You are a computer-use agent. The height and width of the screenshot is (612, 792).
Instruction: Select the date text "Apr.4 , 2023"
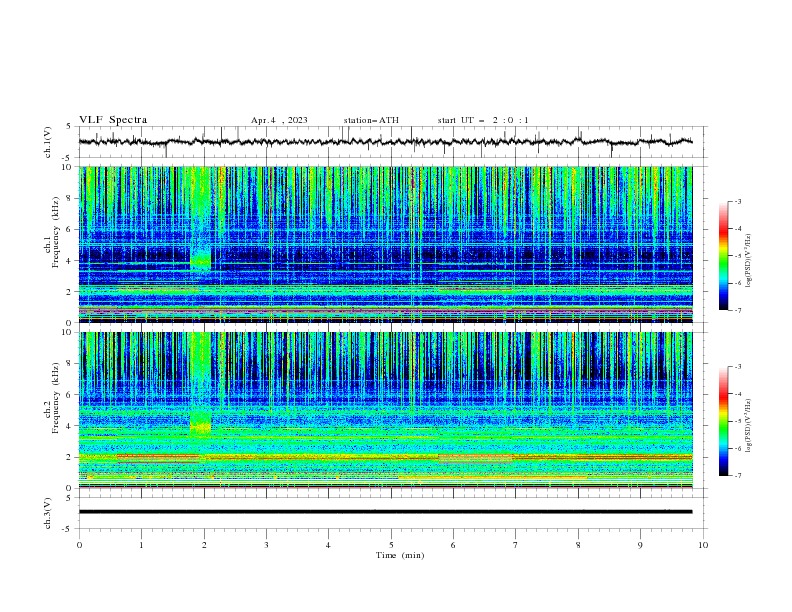click(279, 120)
